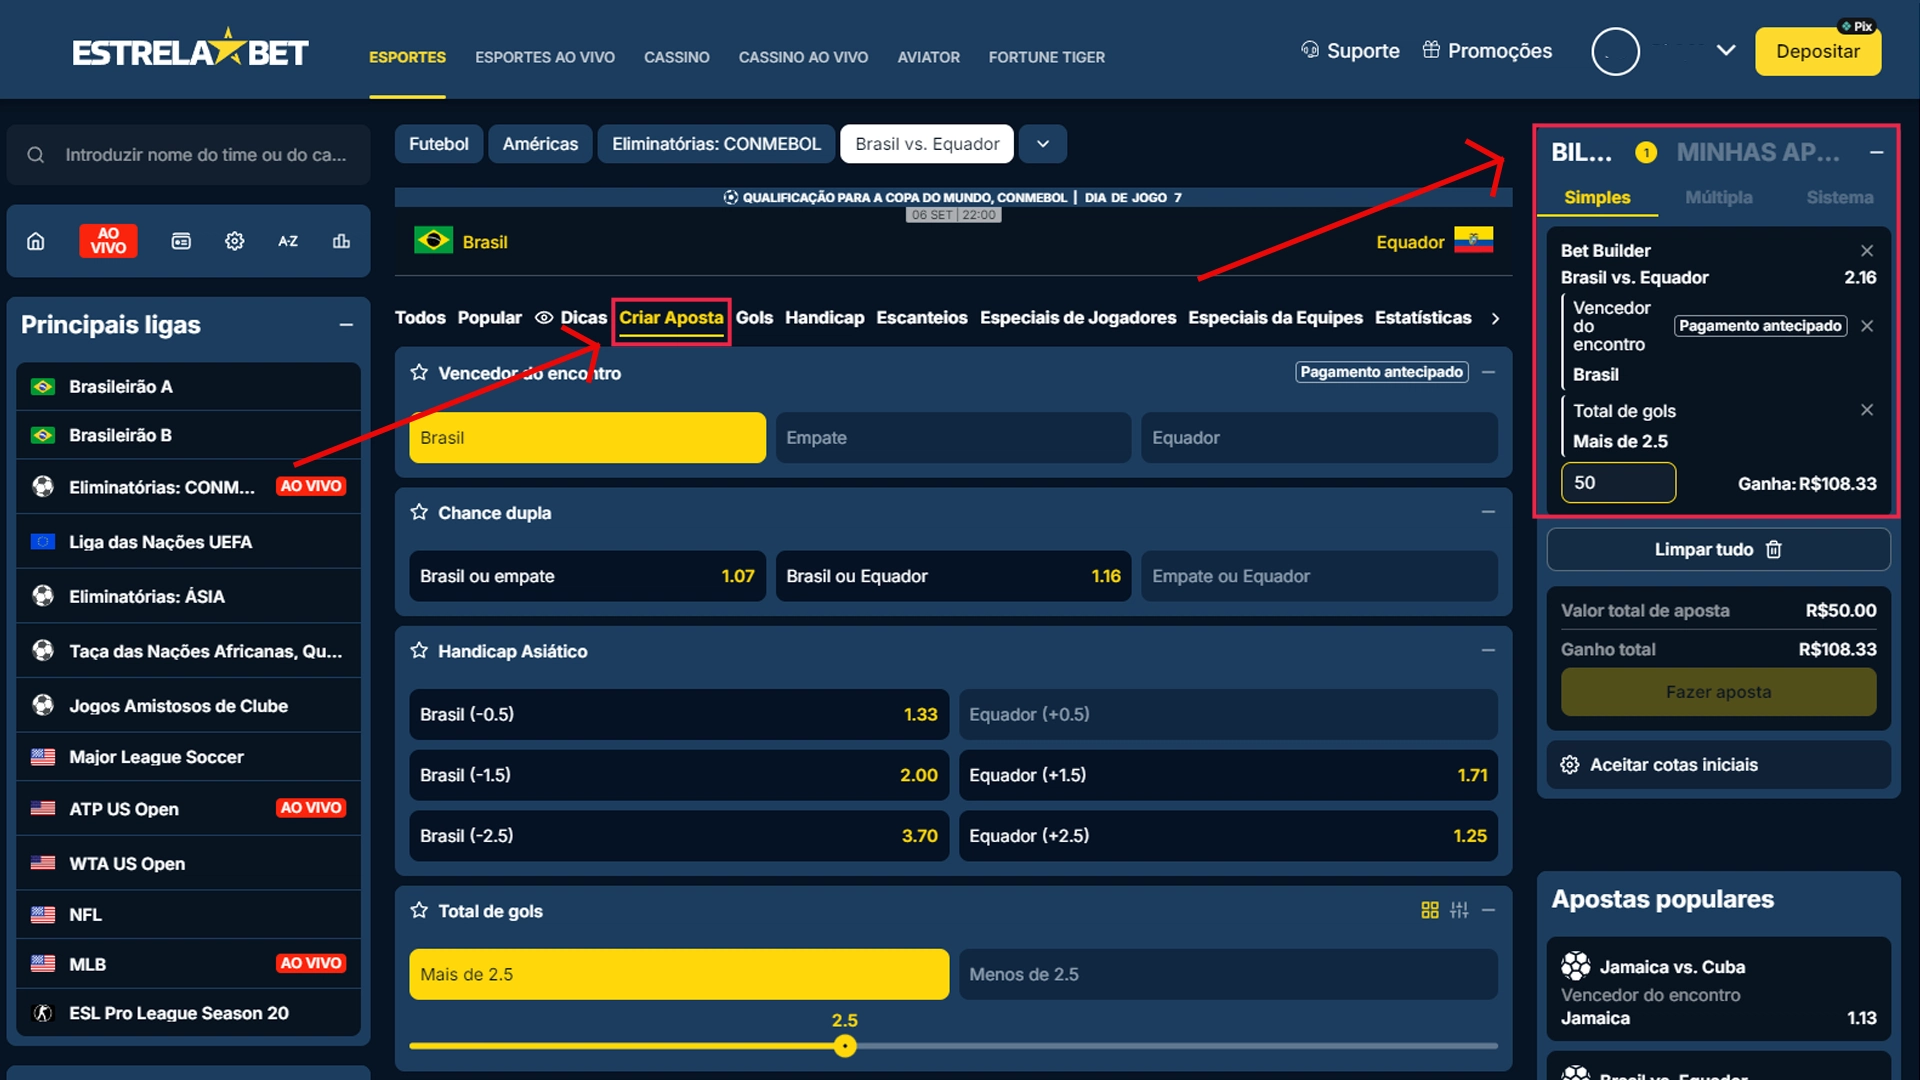Open the Brasileirão A league
The width and height of the screenshot is (1920, 1080).
[x=188, y=387]
